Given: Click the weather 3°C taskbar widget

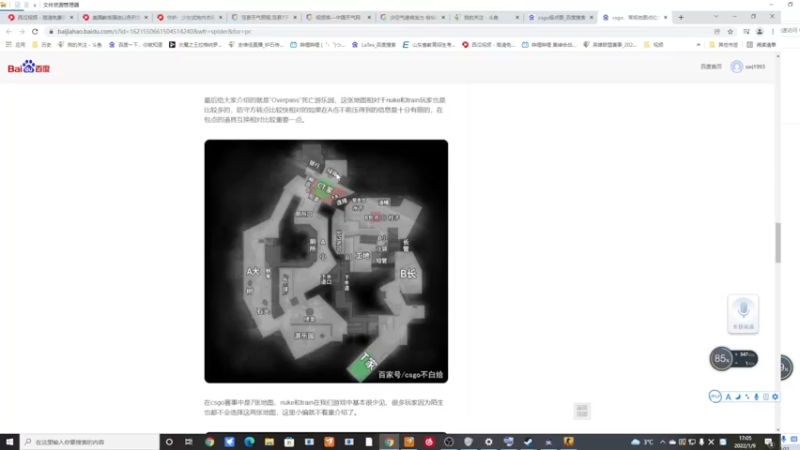Looking at the screenshot, I should [642, 442].
